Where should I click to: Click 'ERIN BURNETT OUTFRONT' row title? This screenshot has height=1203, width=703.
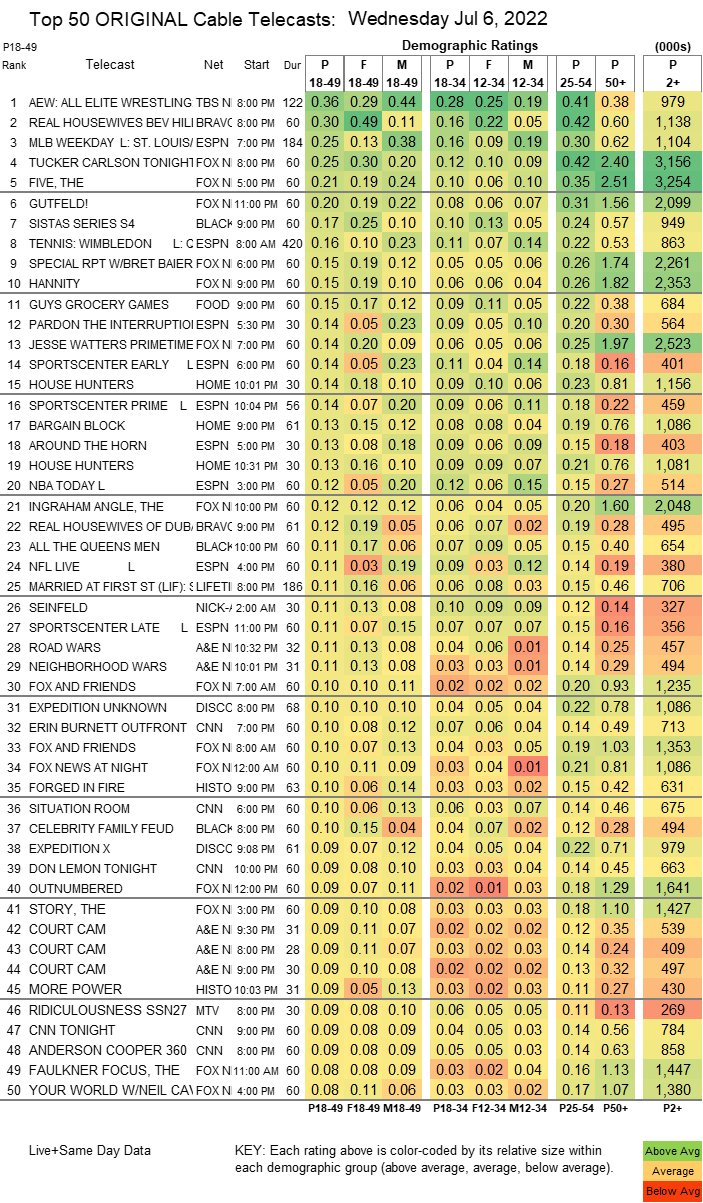coord(109,728)
